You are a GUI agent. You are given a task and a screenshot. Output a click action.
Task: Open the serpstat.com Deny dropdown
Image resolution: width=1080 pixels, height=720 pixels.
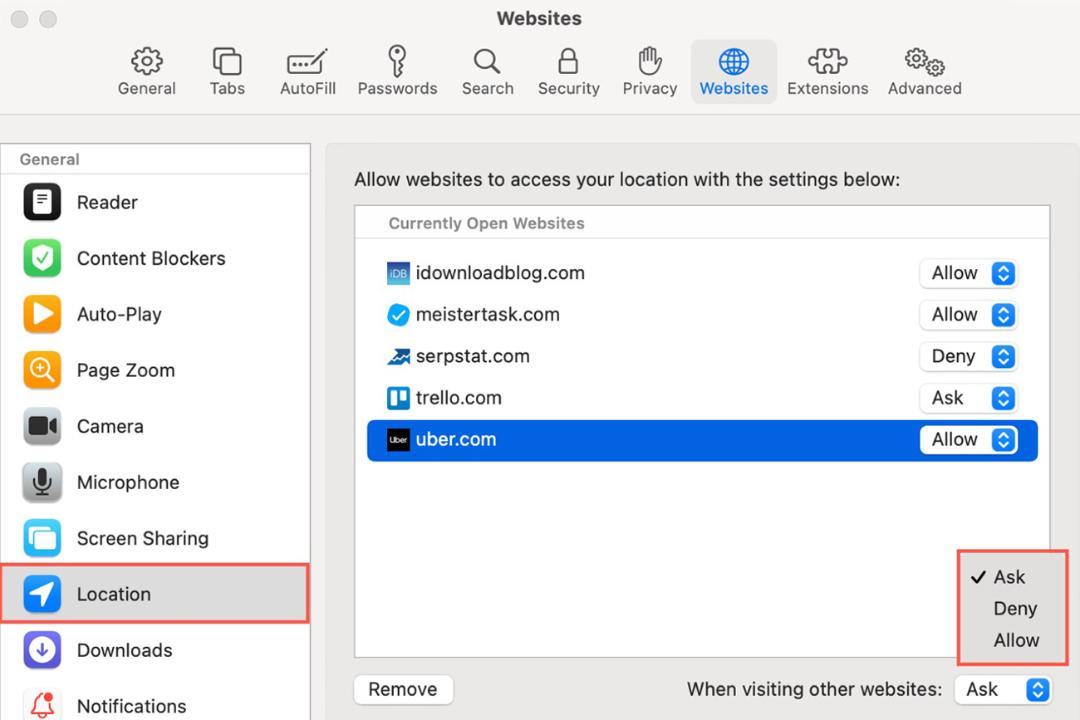968,356
